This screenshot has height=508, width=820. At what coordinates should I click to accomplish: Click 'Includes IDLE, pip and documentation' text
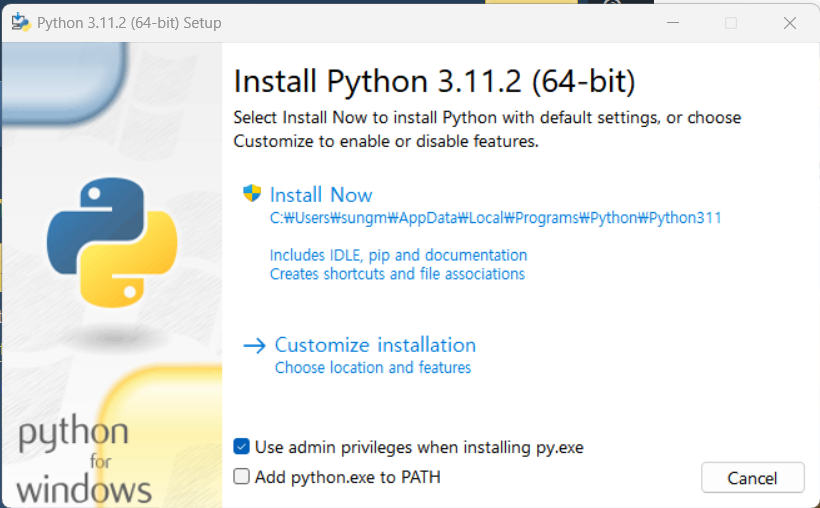(x=398, y=255)
